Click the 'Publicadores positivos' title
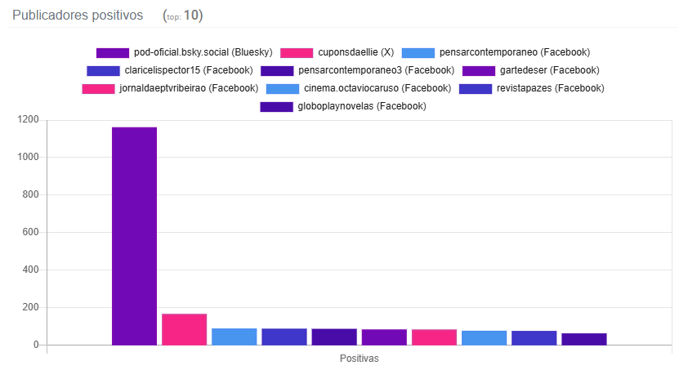 click(78, 15)
